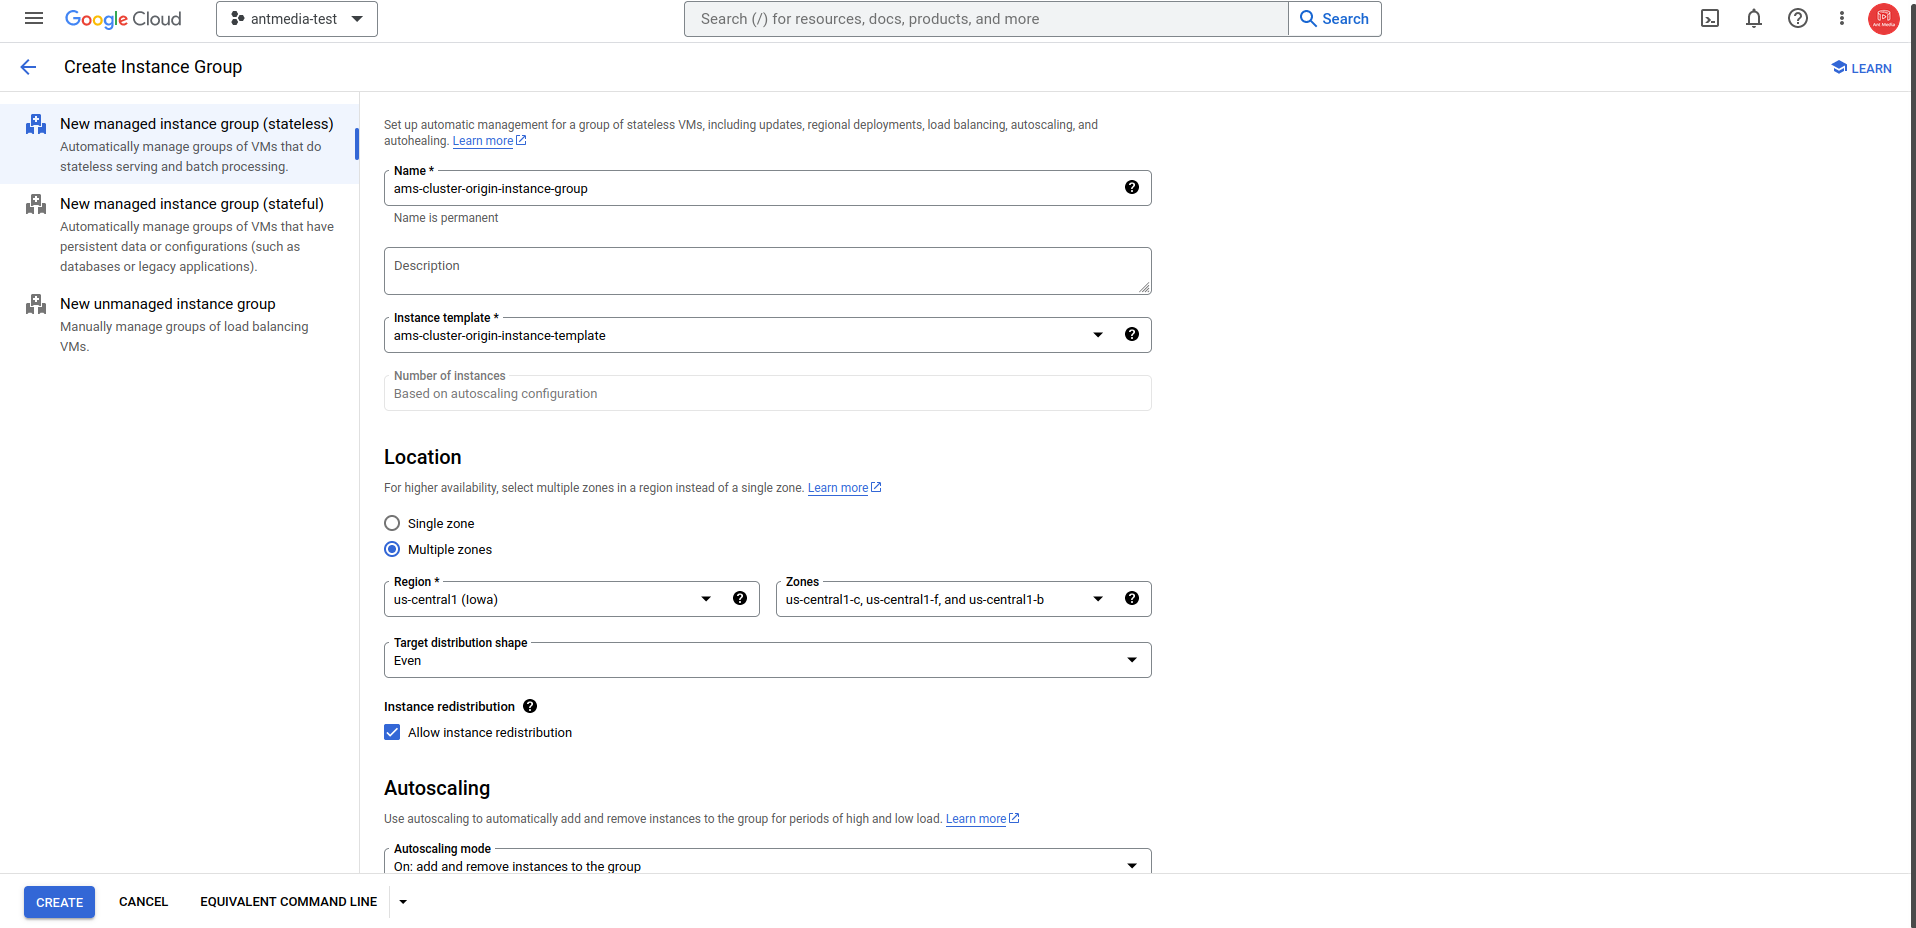Click the CANCEL button

coord(143,902)
